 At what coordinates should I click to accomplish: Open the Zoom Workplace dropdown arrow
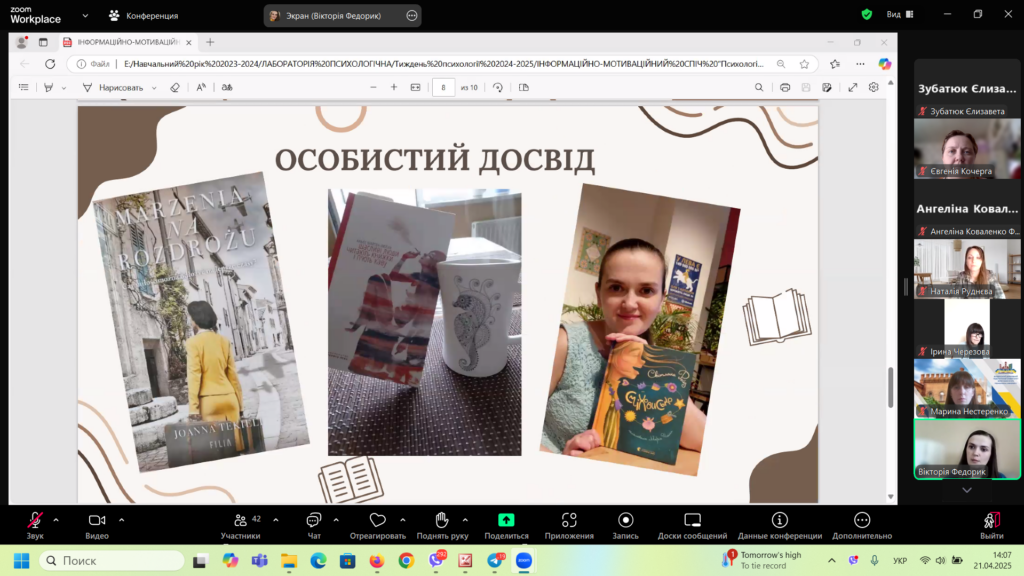coord(85,15)
